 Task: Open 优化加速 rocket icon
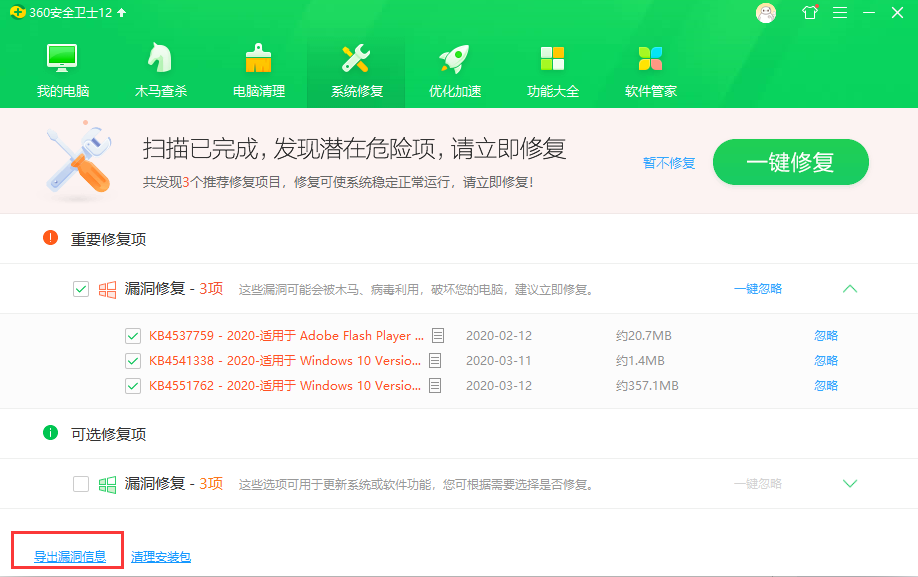[454, 59]
